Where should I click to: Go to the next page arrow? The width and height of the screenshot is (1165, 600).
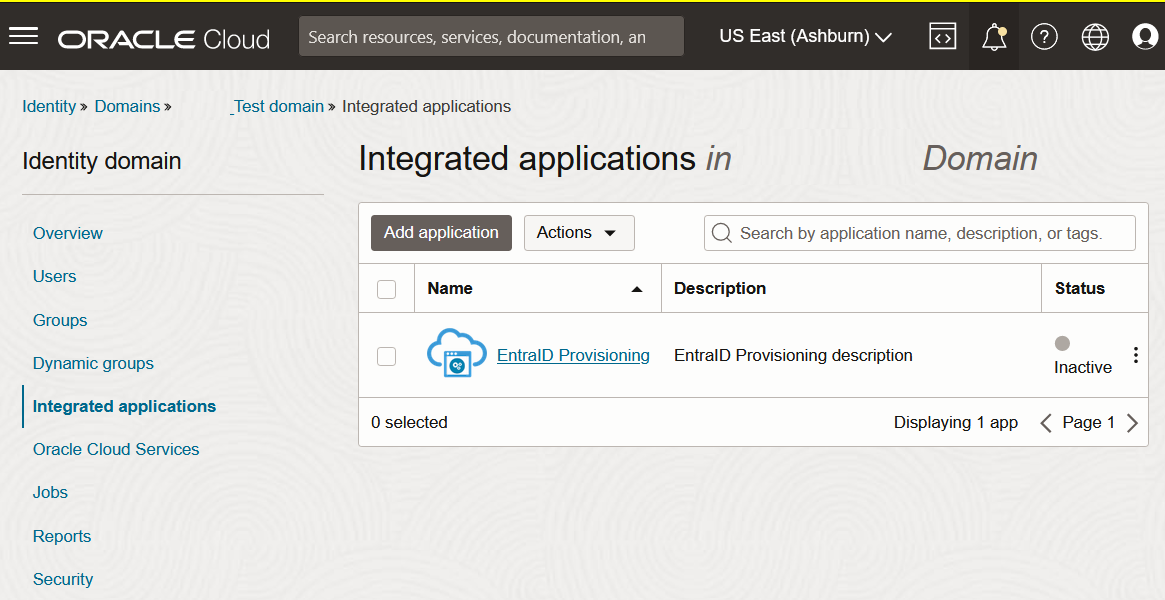[1132, 423]
